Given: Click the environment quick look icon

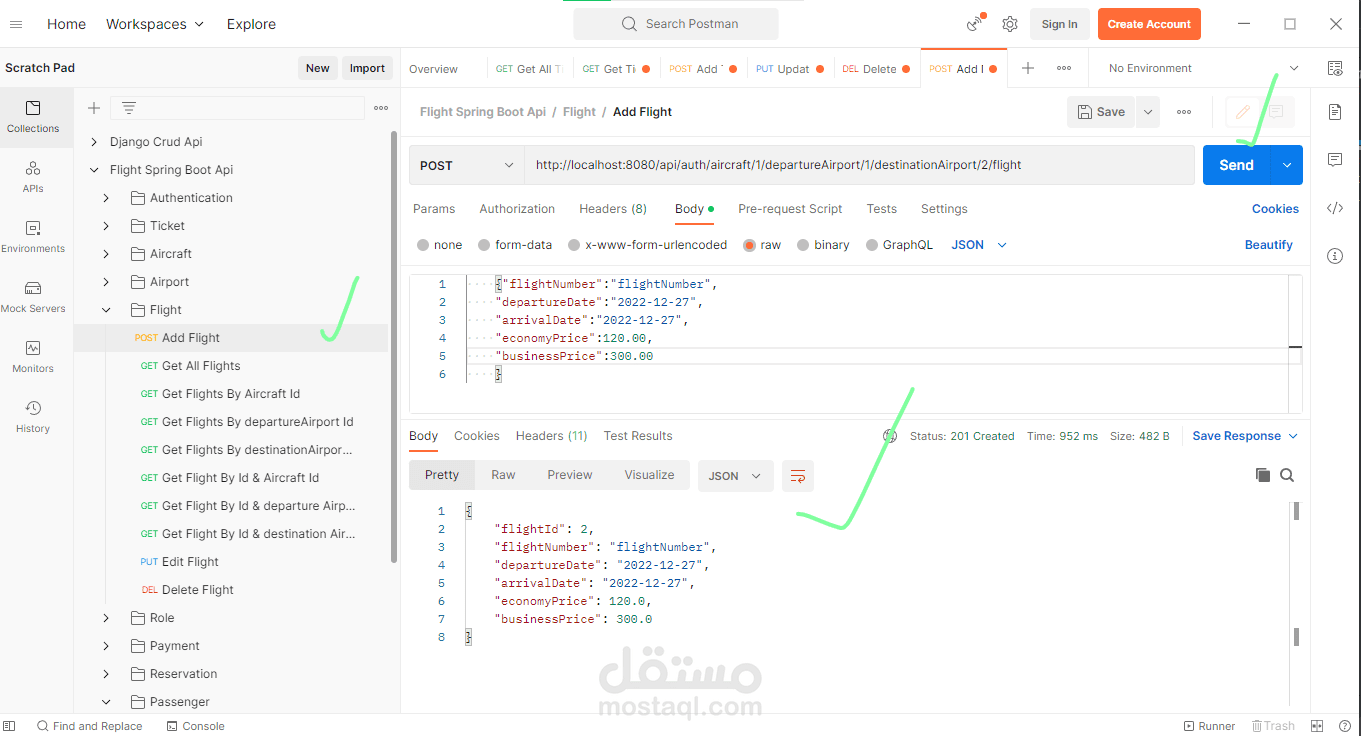Looking at the screenshot, I should point(1335,68).
